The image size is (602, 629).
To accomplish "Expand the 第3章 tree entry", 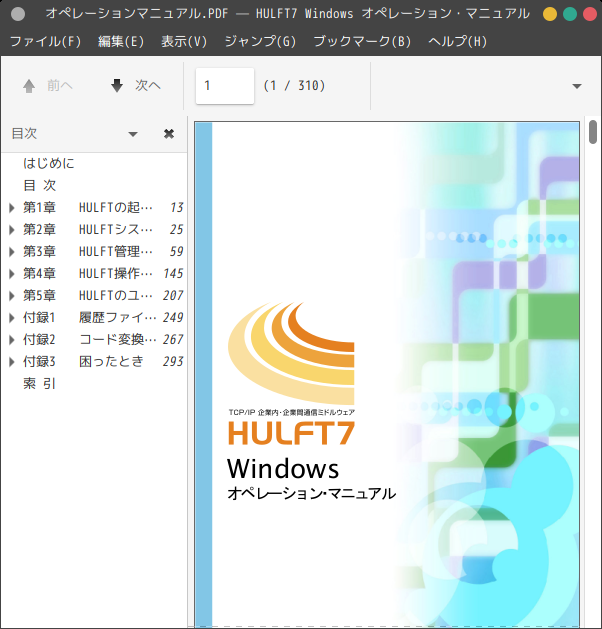I will [12, 252].
